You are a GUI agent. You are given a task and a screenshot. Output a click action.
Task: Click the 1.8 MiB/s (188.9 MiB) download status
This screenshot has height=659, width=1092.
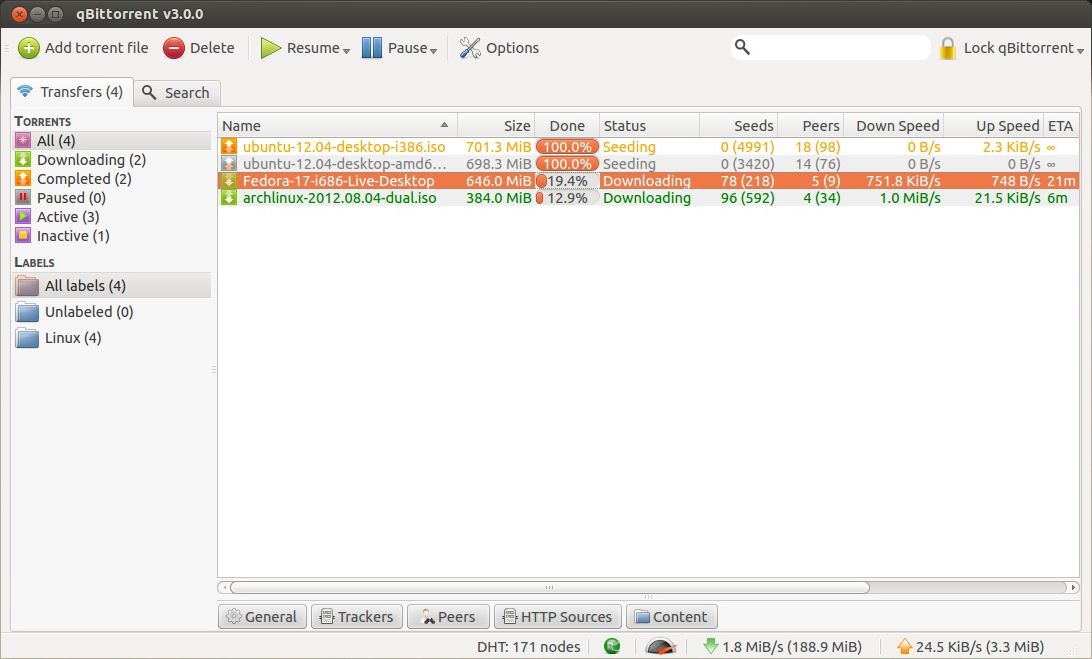coord(792,646)
